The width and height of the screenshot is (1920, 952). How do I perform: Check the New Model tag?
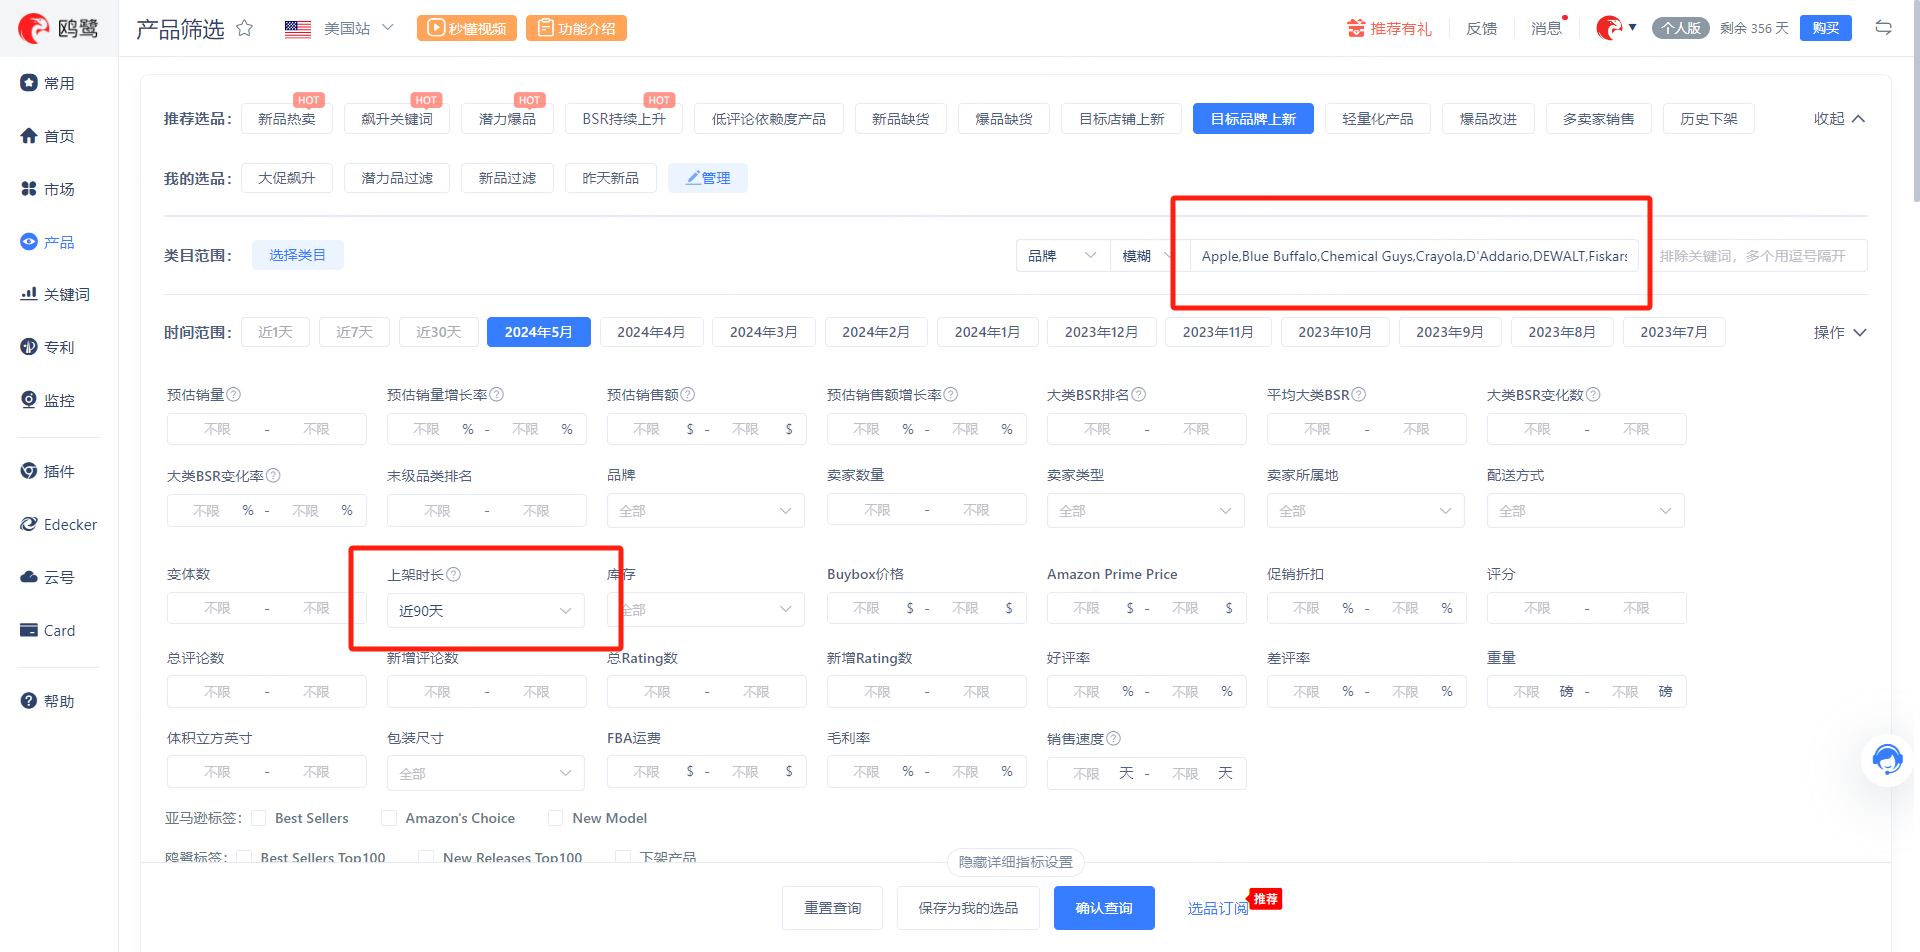click(556, 818)
